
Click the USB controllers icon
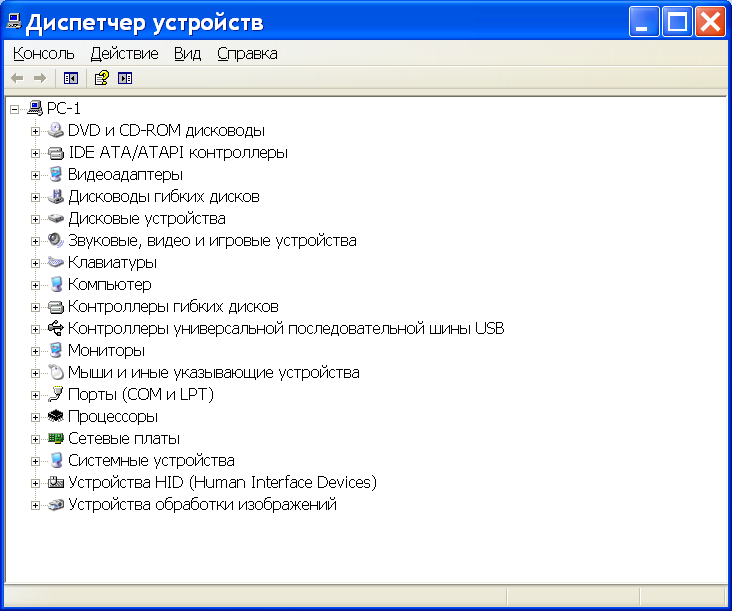tap(56, 328)
